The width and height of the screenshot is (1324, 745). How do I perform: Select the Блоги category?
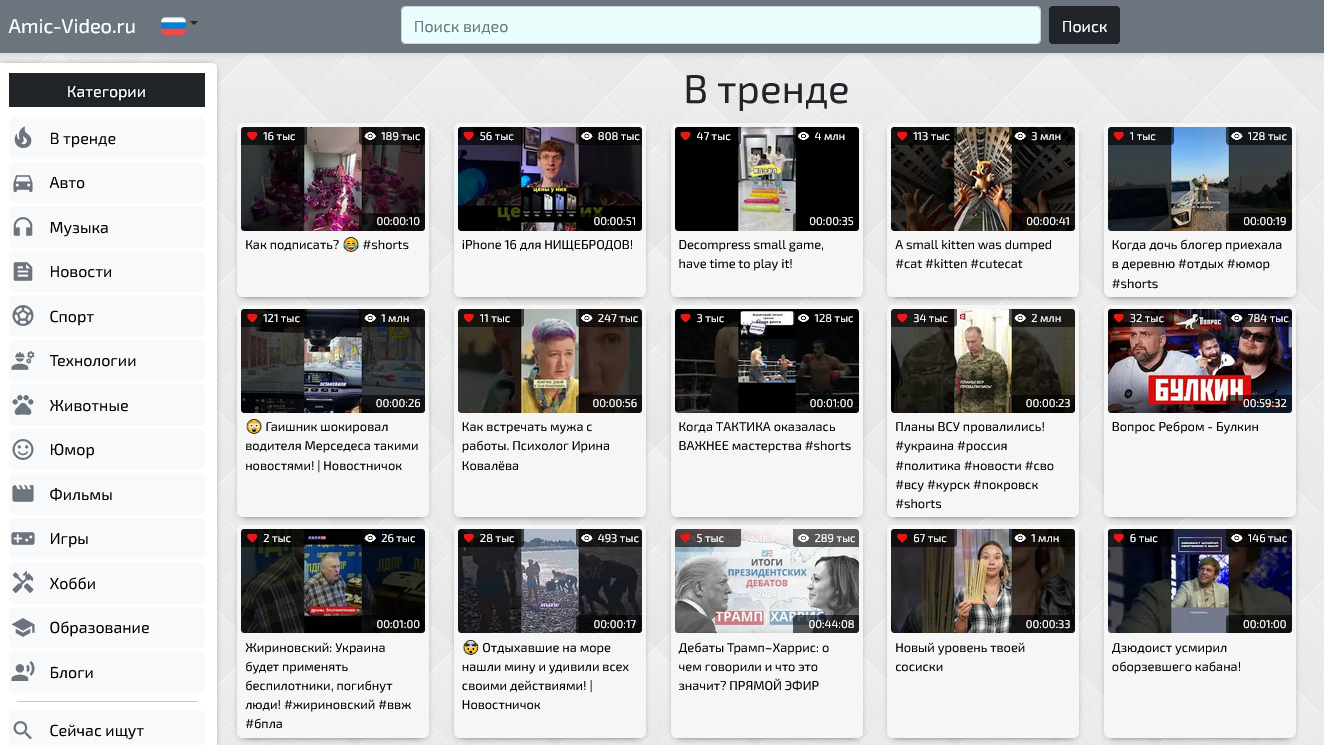[71, 673]
